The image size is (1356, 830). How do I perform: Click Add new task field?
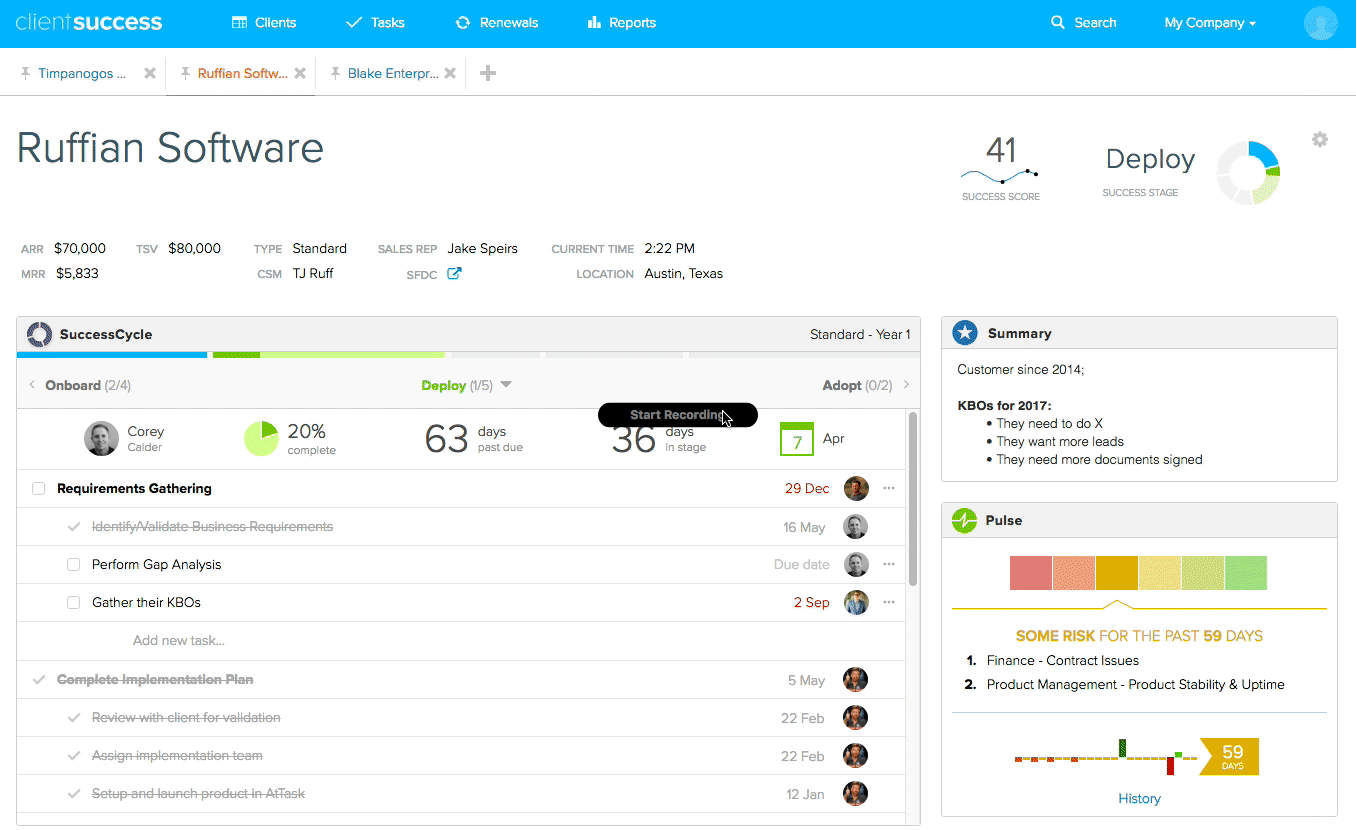click(179, 641)
